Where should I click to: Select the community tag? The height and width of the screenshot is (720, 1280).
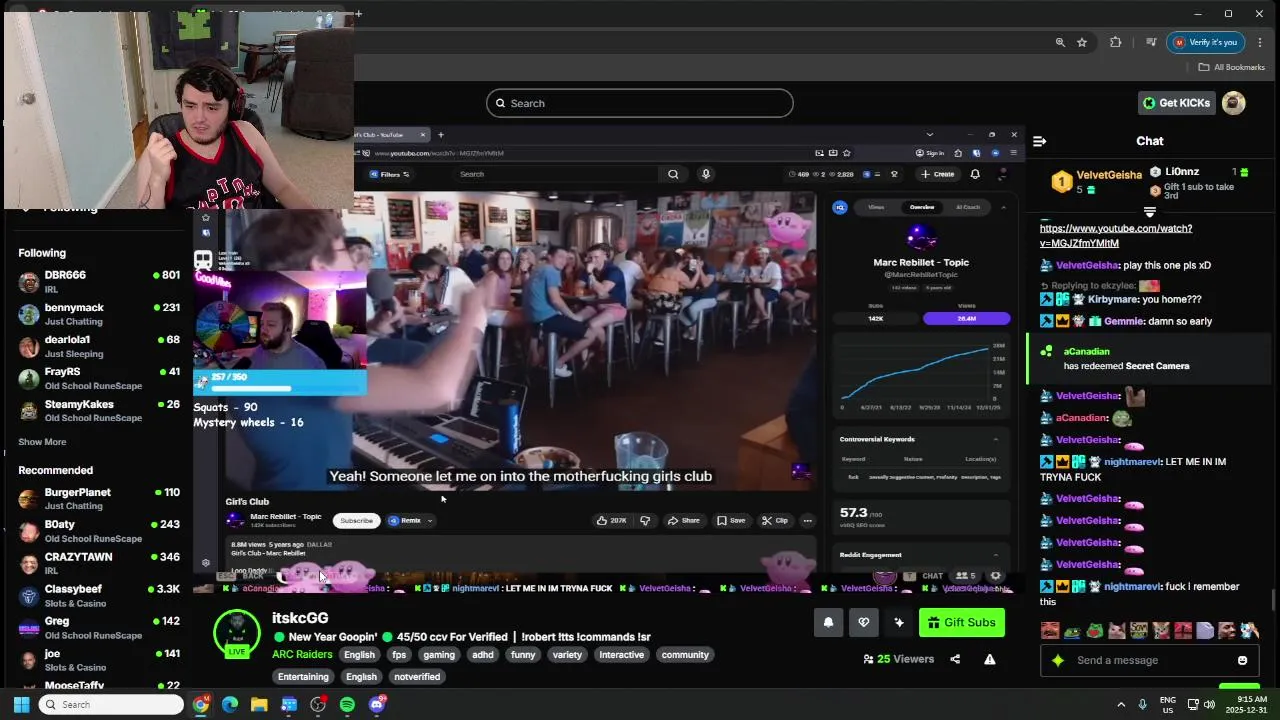685,655
